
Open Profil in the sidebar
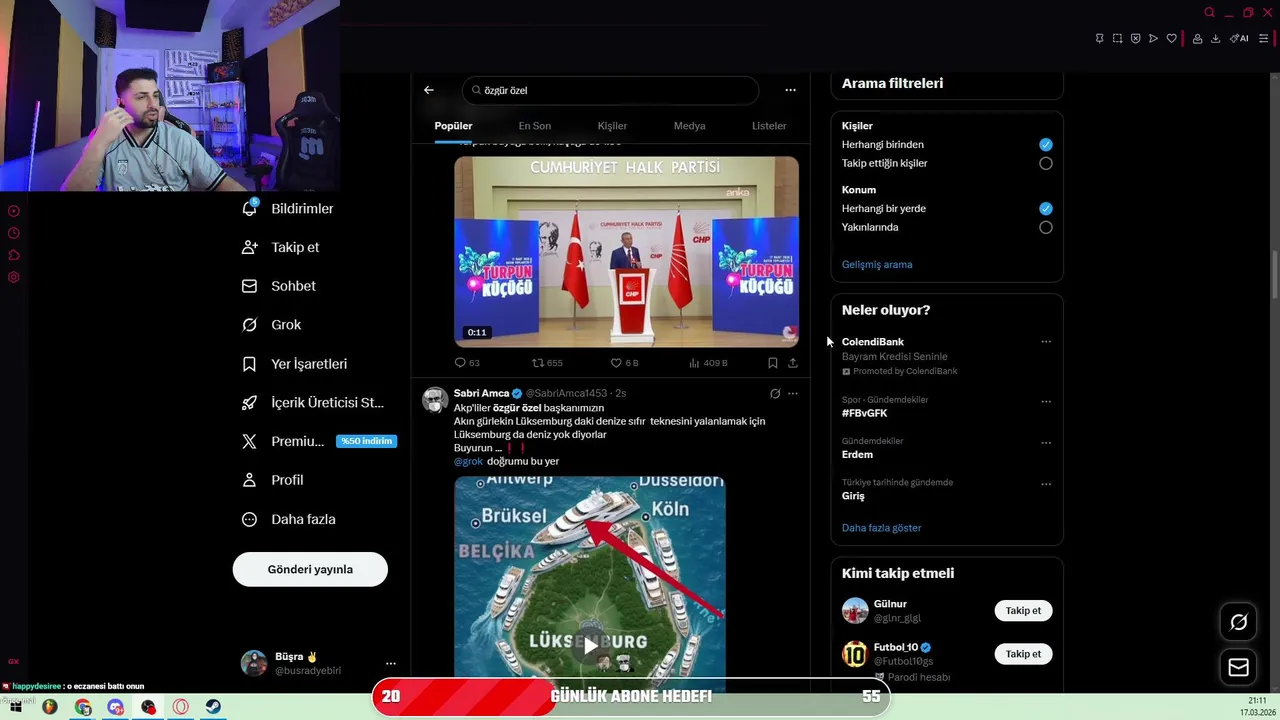coord(273,480)
